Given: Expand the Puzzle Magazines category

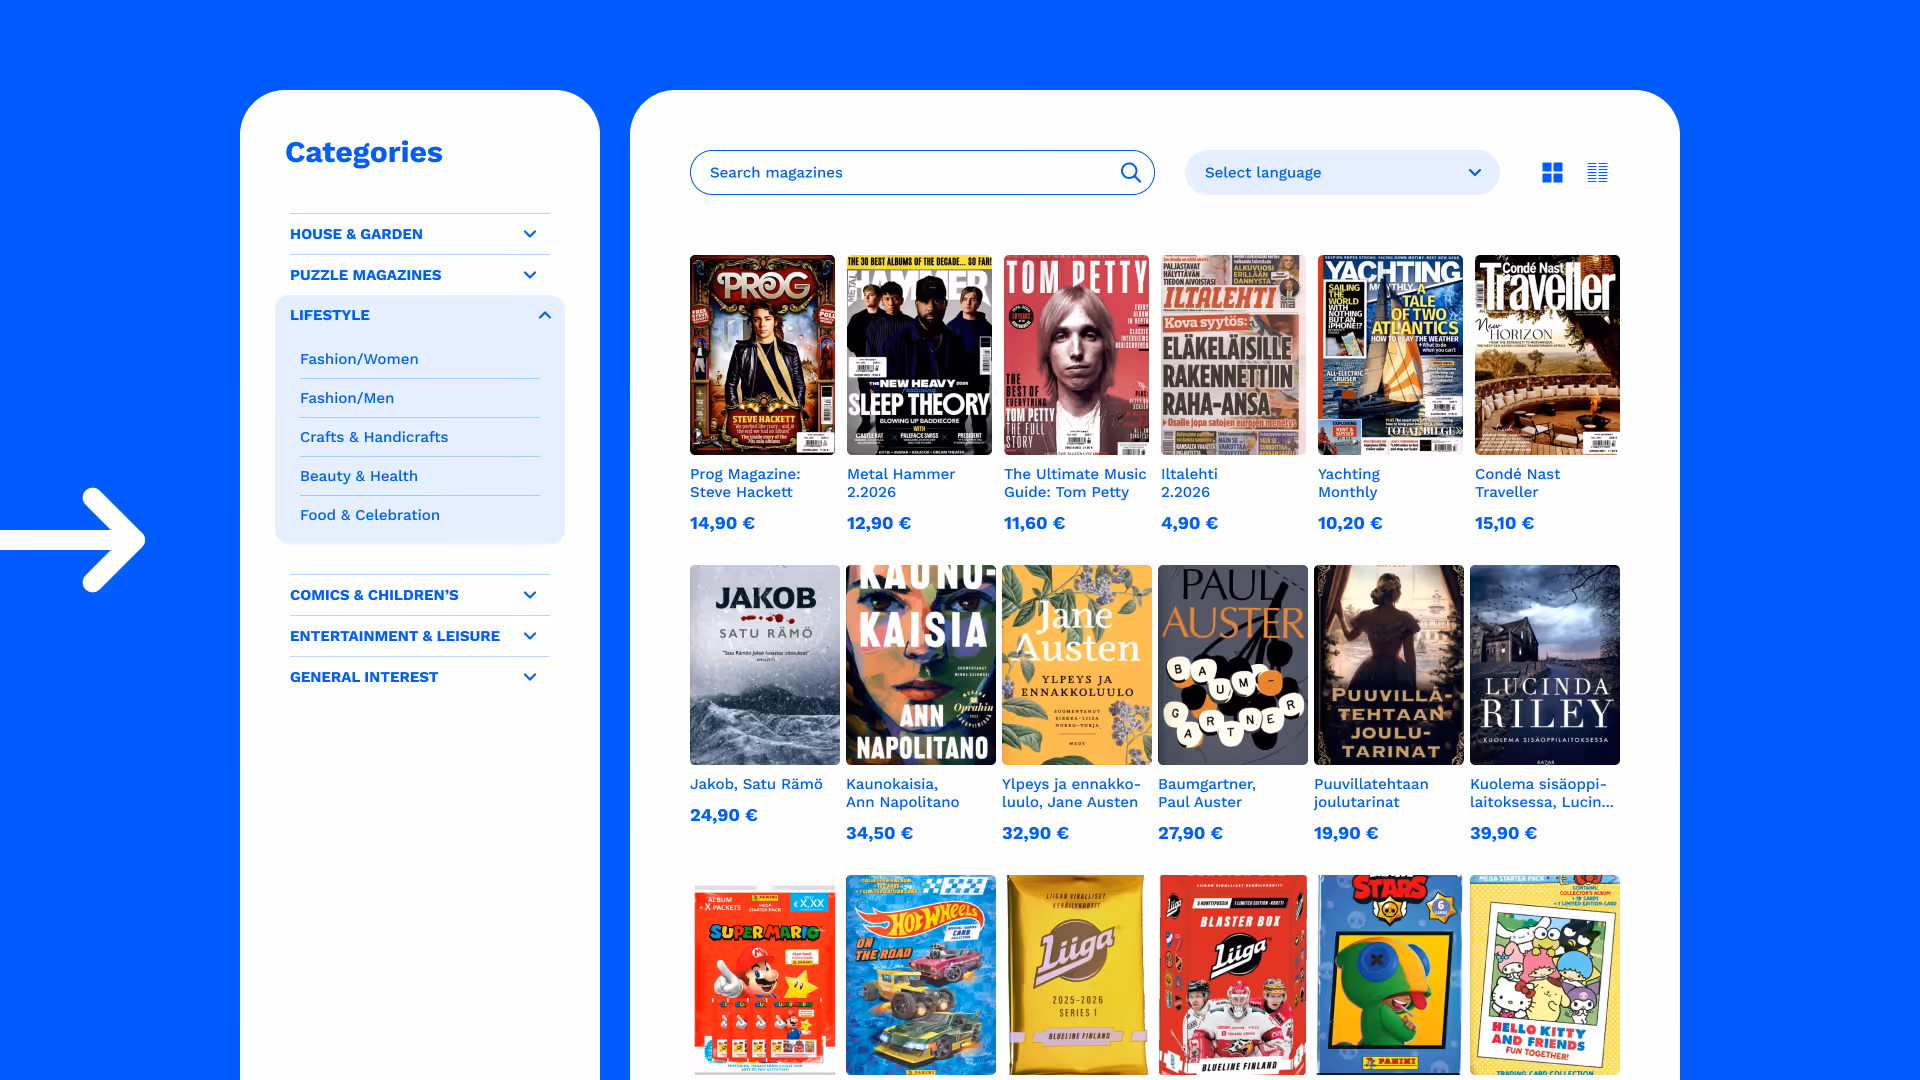Looking at the screenshot, I should click(420, 275).
